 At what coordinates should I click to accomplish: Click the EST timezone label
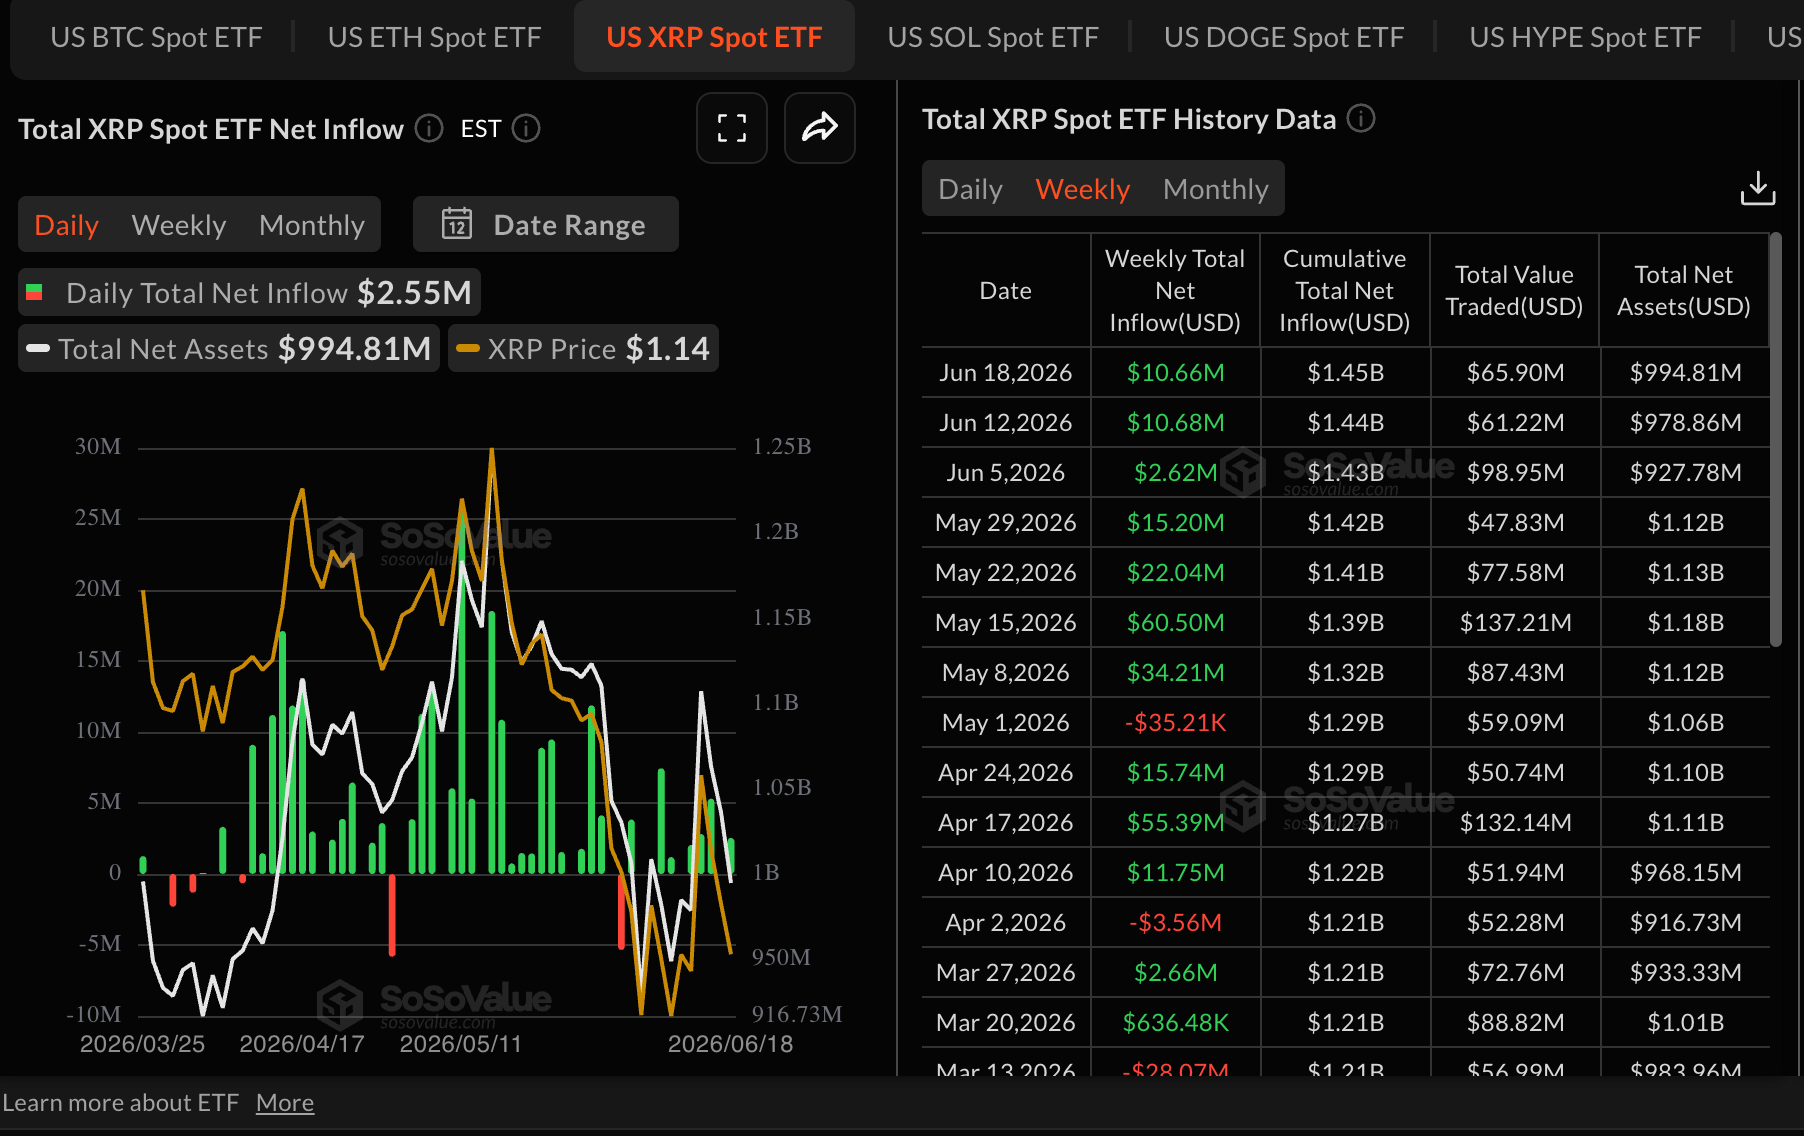[x=481, y=128]
